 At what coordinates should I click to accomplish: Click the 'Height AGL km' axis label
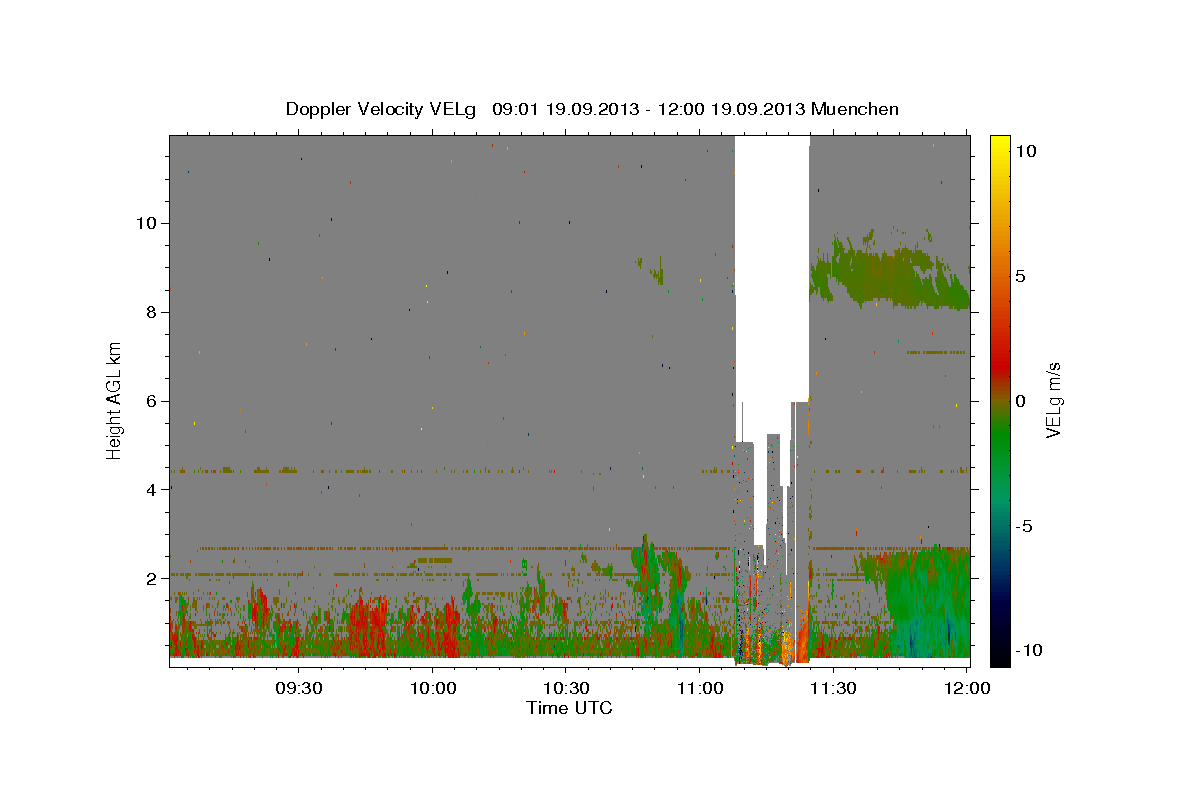click(115, 399)
